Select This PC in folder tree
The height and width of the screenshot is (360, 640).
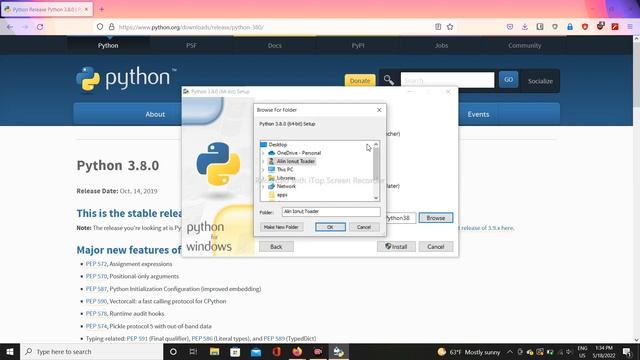(x=284, y=169)
